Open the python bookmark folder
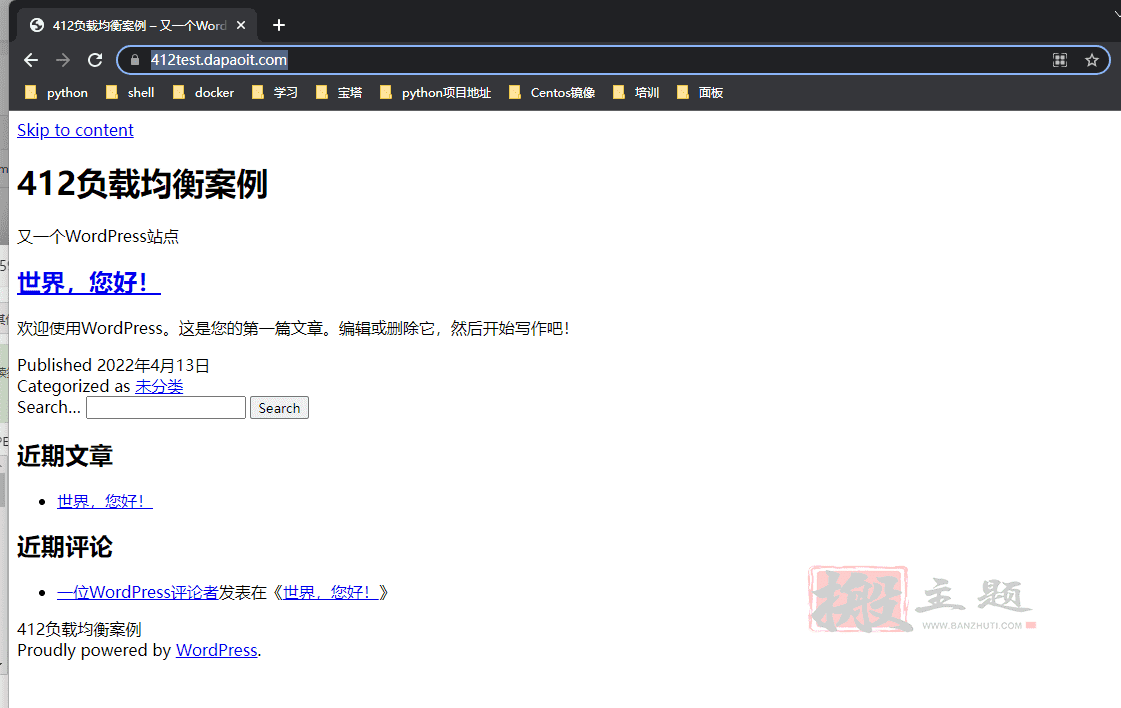The image size is (1121, 708). 56,93
